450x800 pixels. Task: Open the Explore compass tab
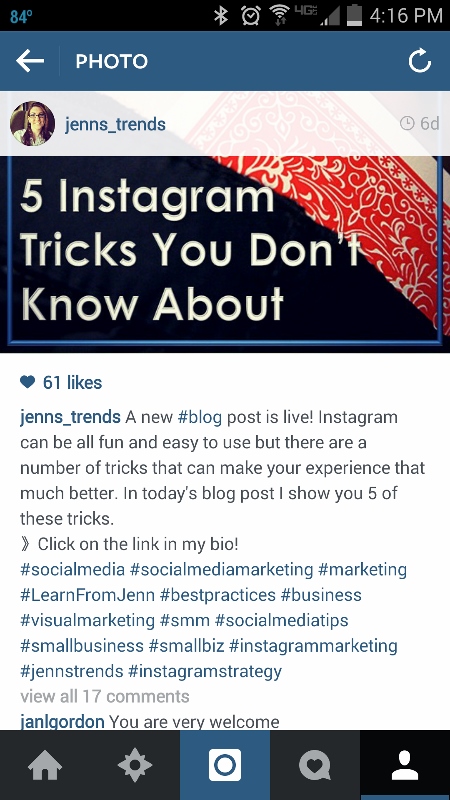[x=135, y=765]
